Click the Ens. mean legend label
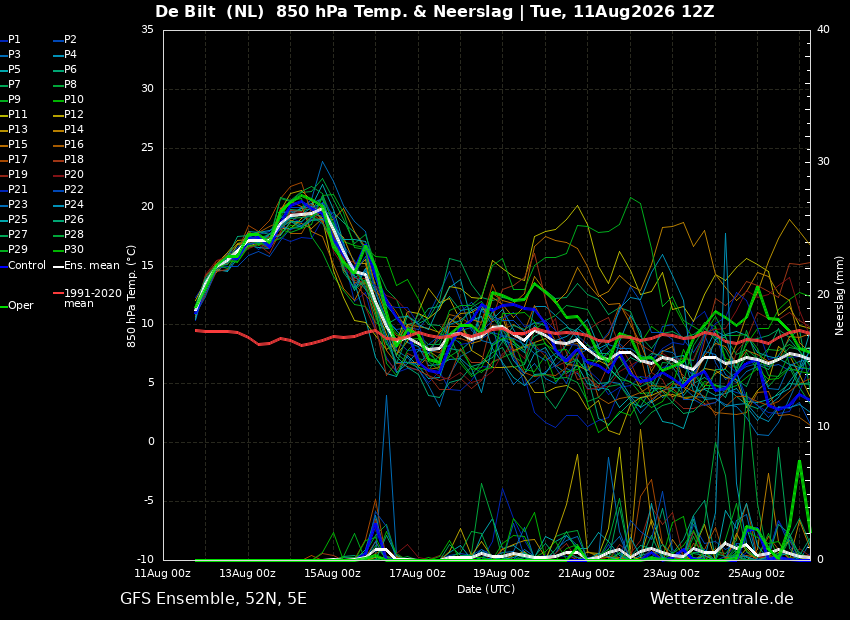 [92, 266]
